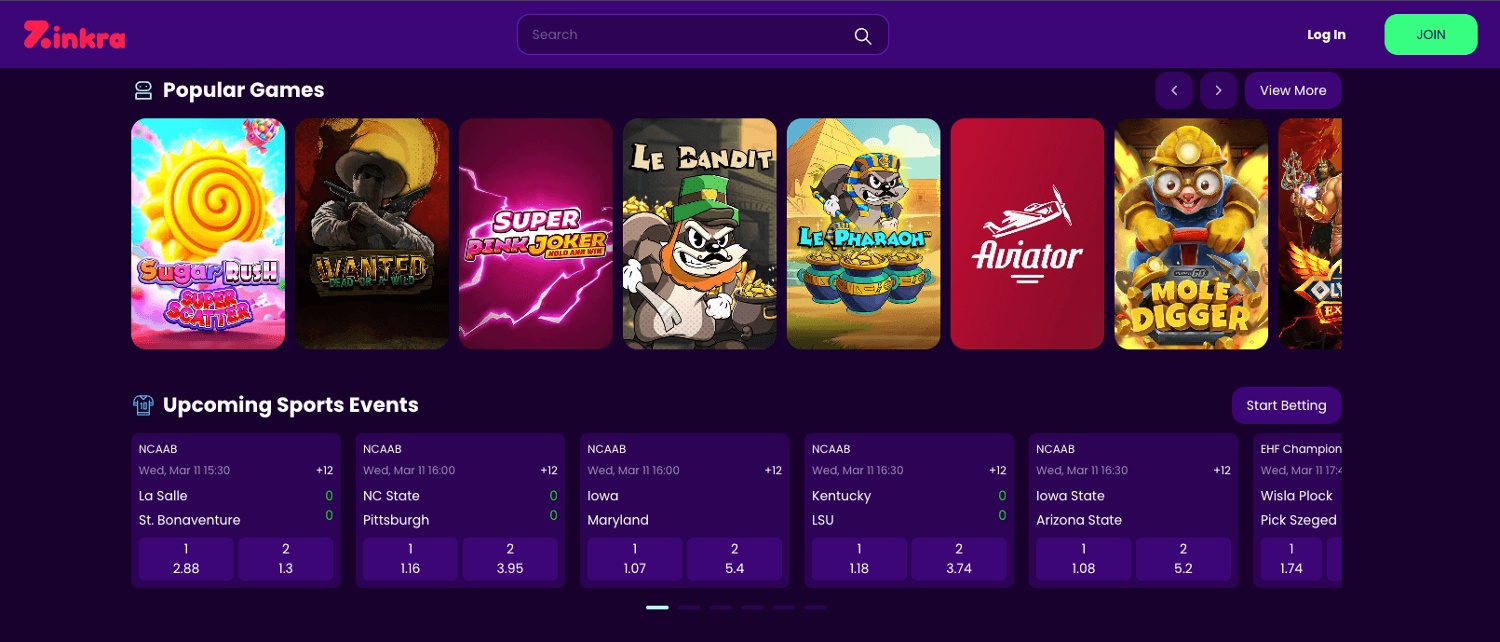Open Sugar Rush Super Scatter game
The image size is (1500, 642).
pos(208,234)
